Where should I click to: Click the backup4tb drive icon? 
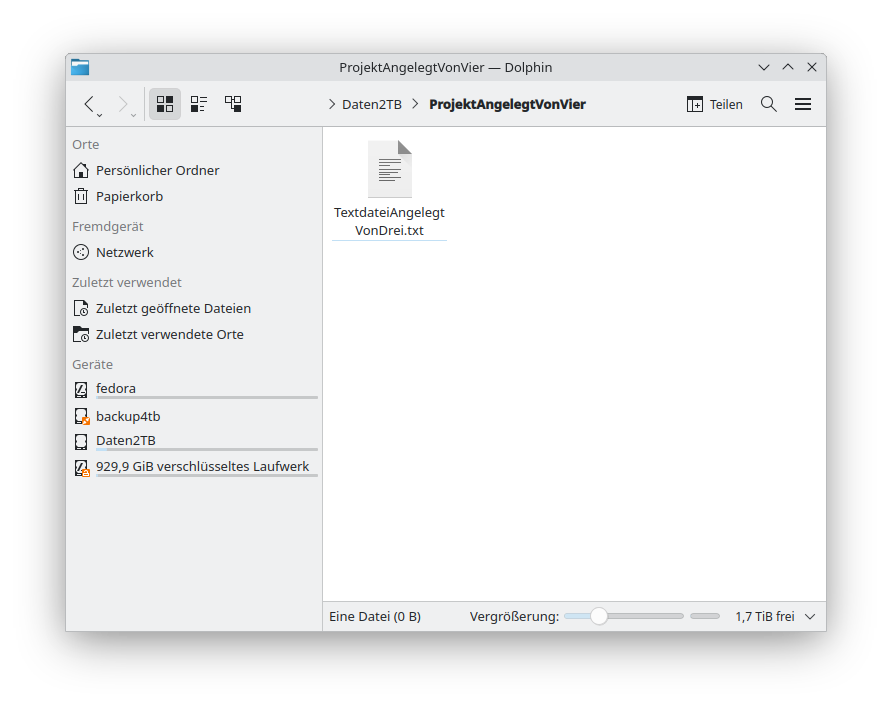click(82, 417)
